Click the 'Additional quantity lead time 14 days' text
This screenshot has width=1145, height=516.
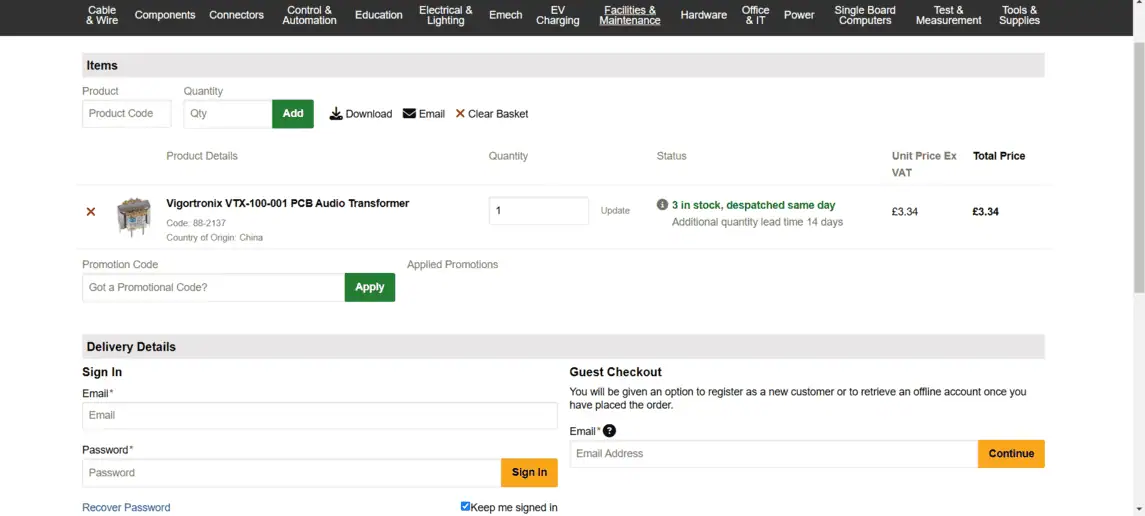tap(757, 222)
